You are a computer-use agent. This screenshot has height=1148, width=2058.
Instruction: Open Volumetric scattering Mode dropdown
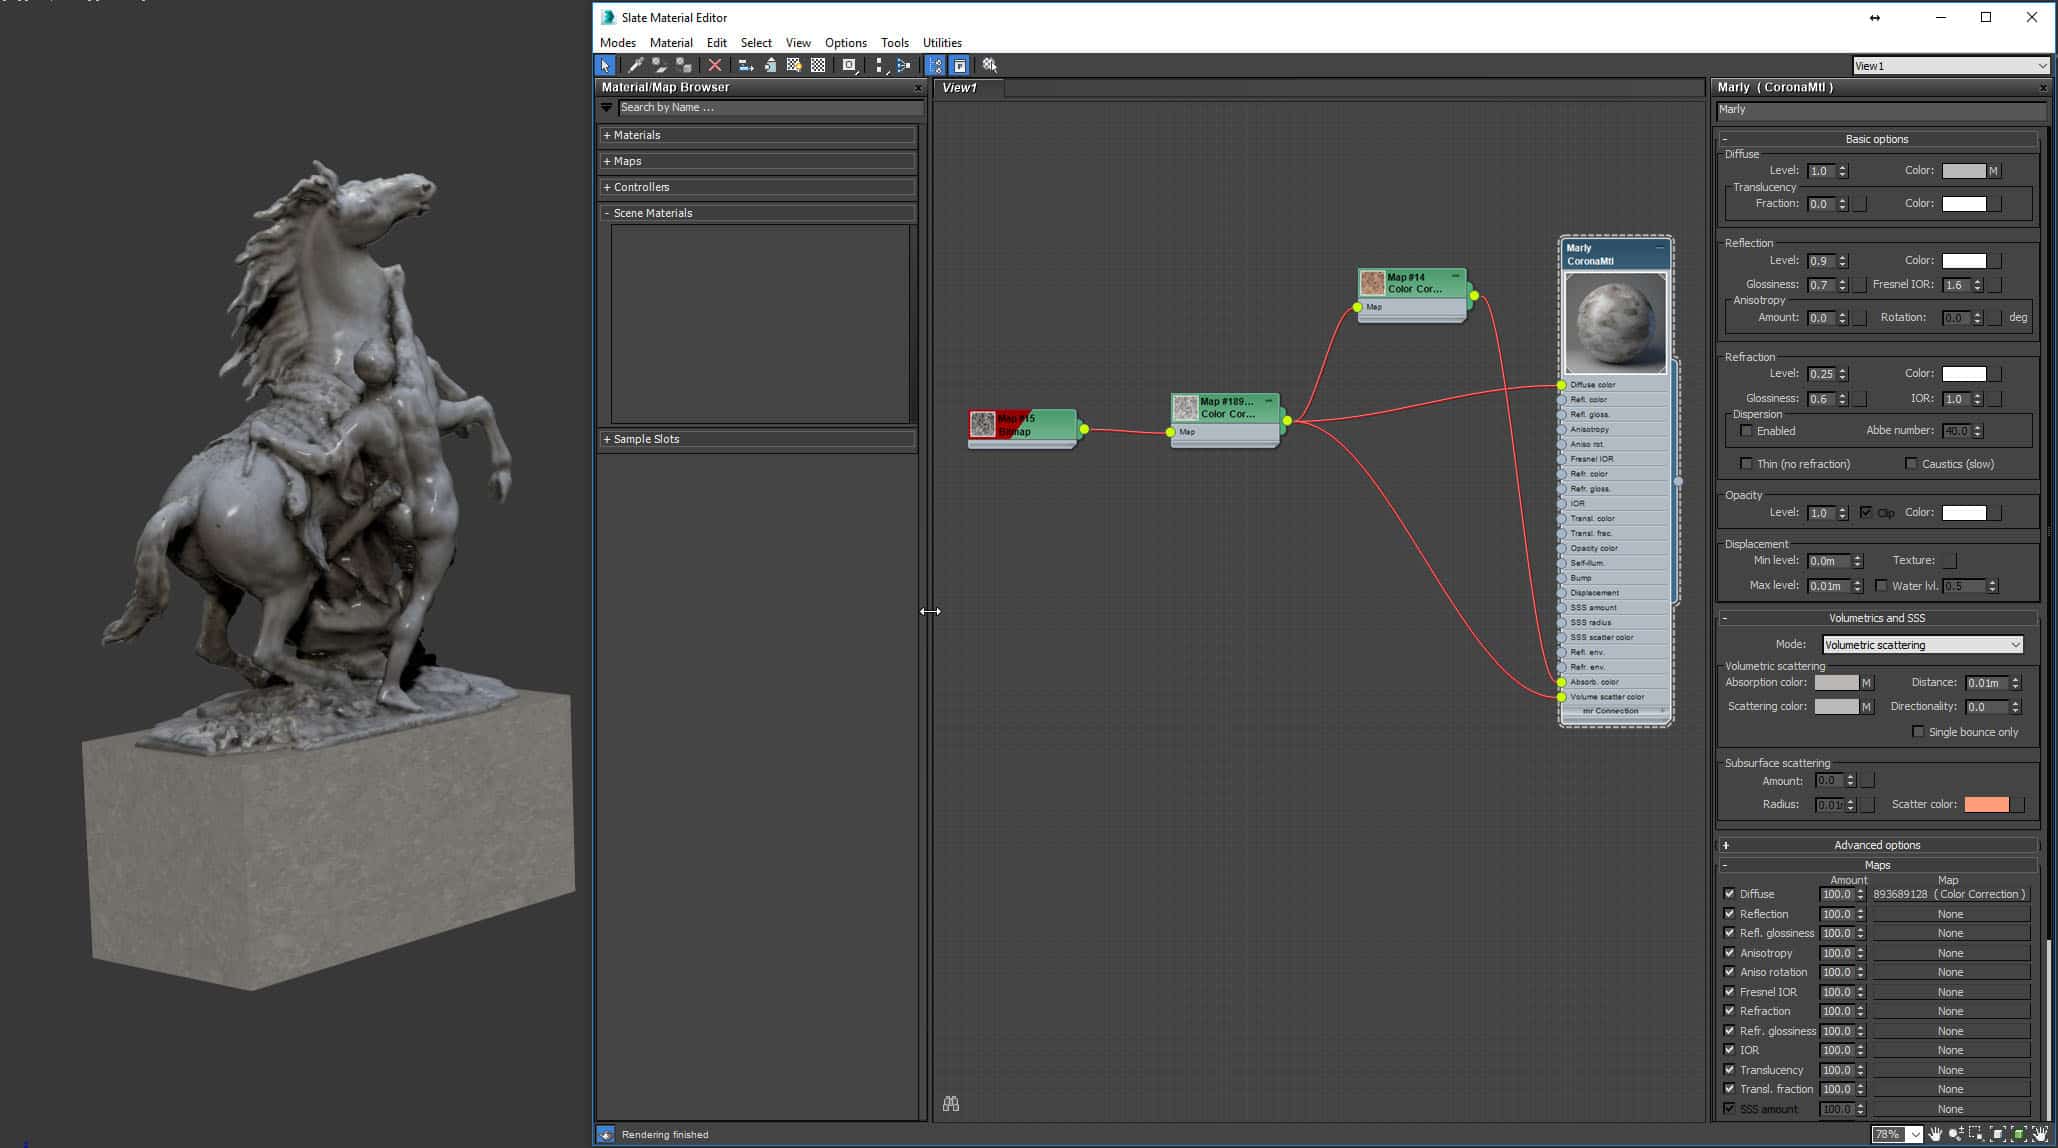[x=1922, y=645]
